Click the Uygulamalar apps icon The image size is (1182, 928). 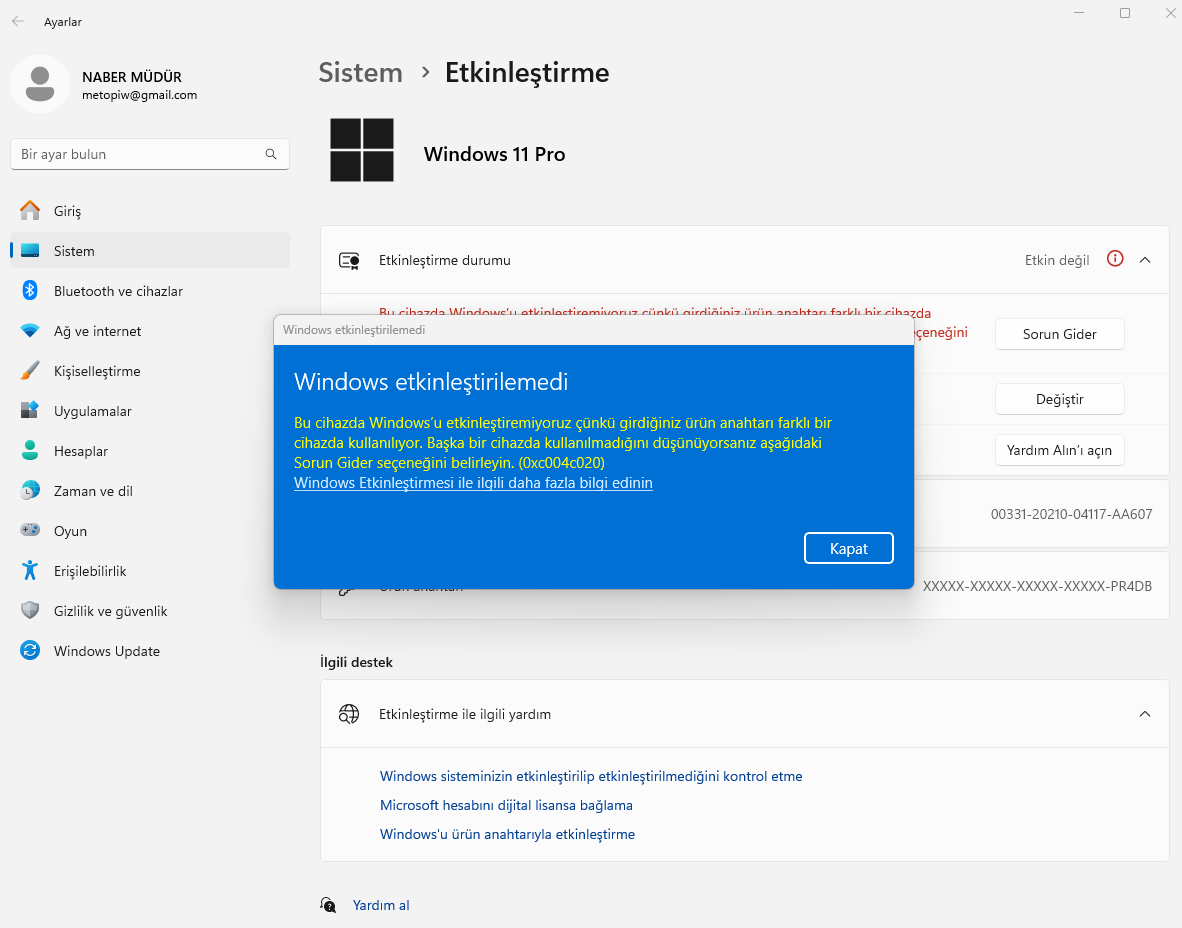tap(30, 410)
